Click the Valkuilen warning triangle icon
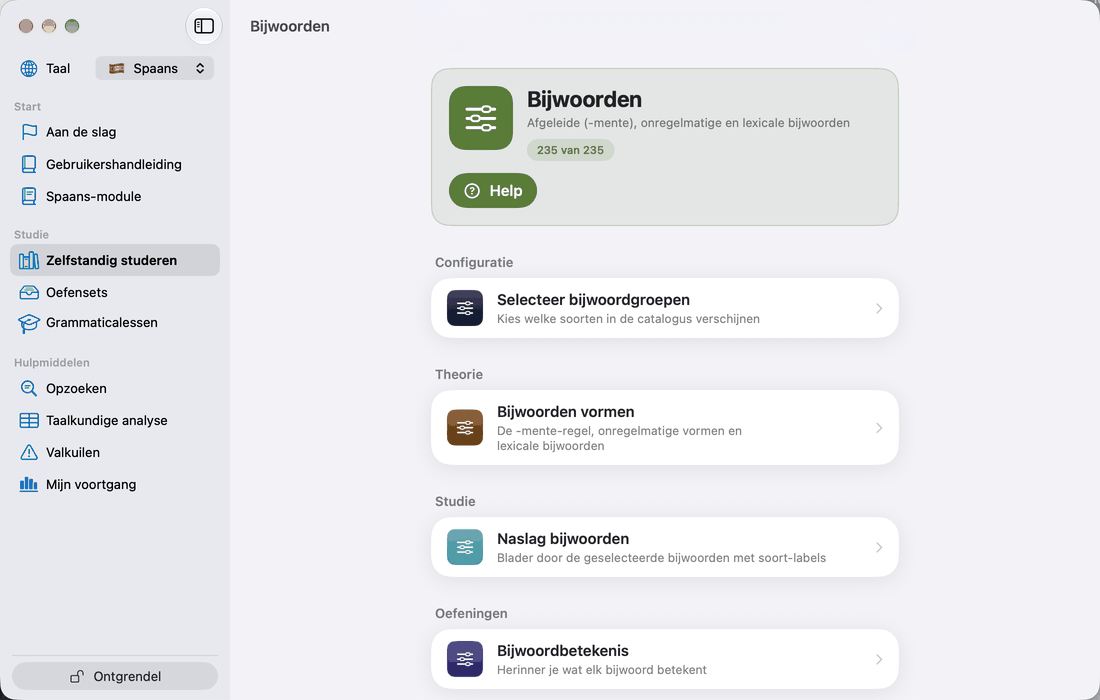 29,452
